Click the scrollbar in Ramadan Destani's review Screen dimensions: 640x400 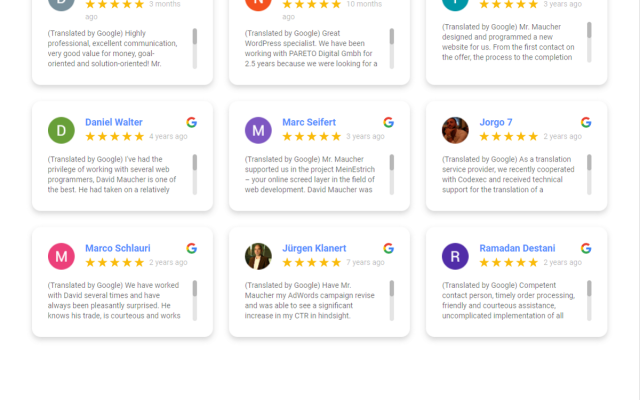tap(589, 301)
